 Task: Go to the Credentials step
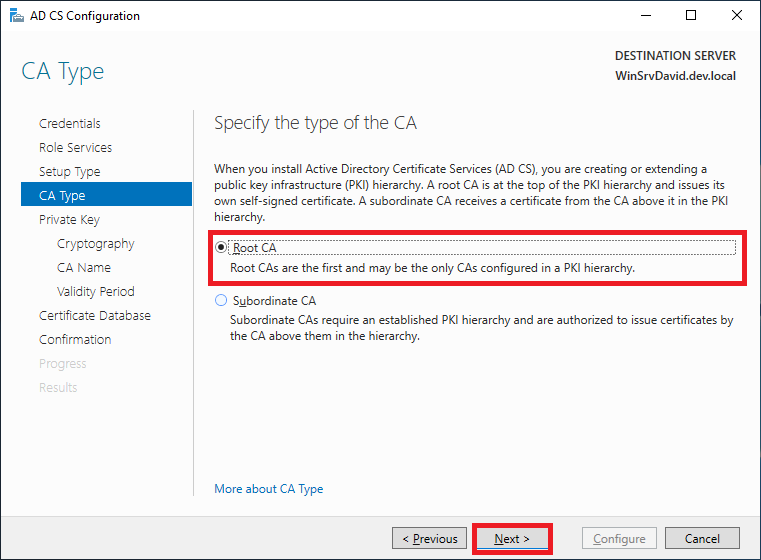click(x=70, y=124)
